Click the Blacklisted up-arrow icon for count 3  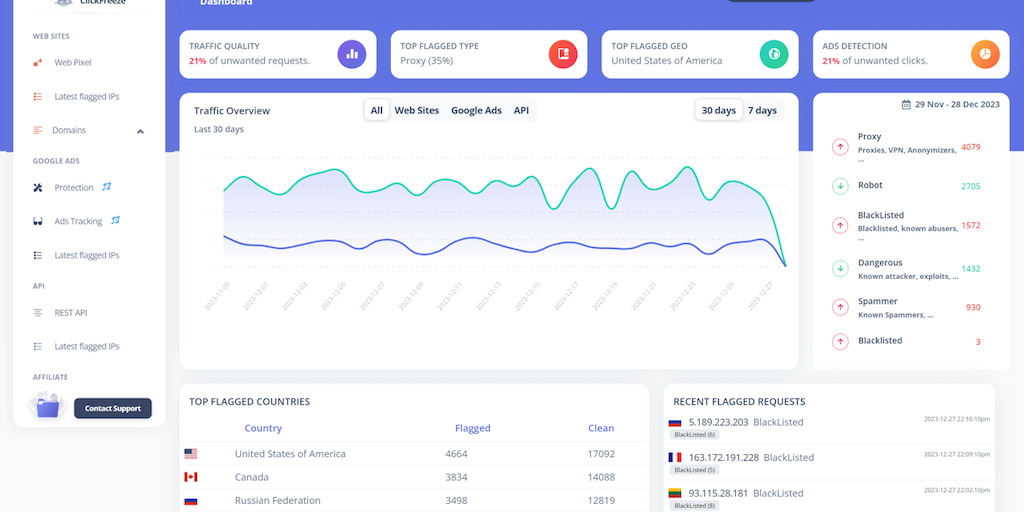[x=840, y=341]
